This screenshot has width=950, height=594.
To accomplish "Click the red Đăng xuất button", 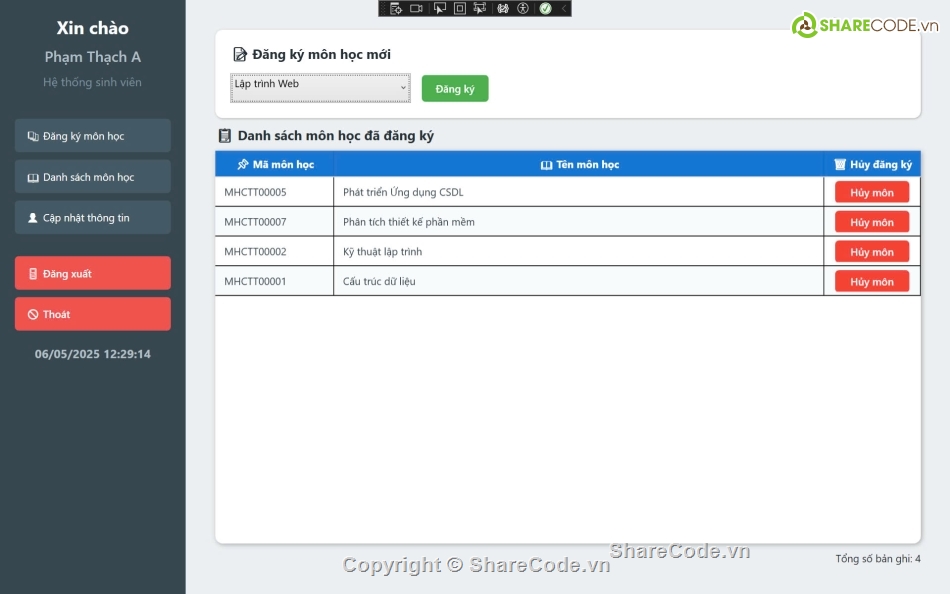I will point(93,273).
